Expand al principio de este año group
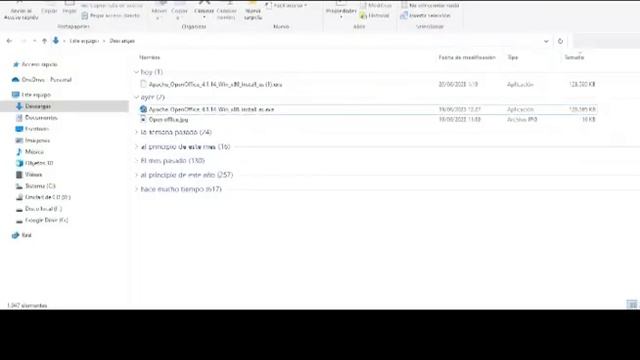 click(136, 175)
